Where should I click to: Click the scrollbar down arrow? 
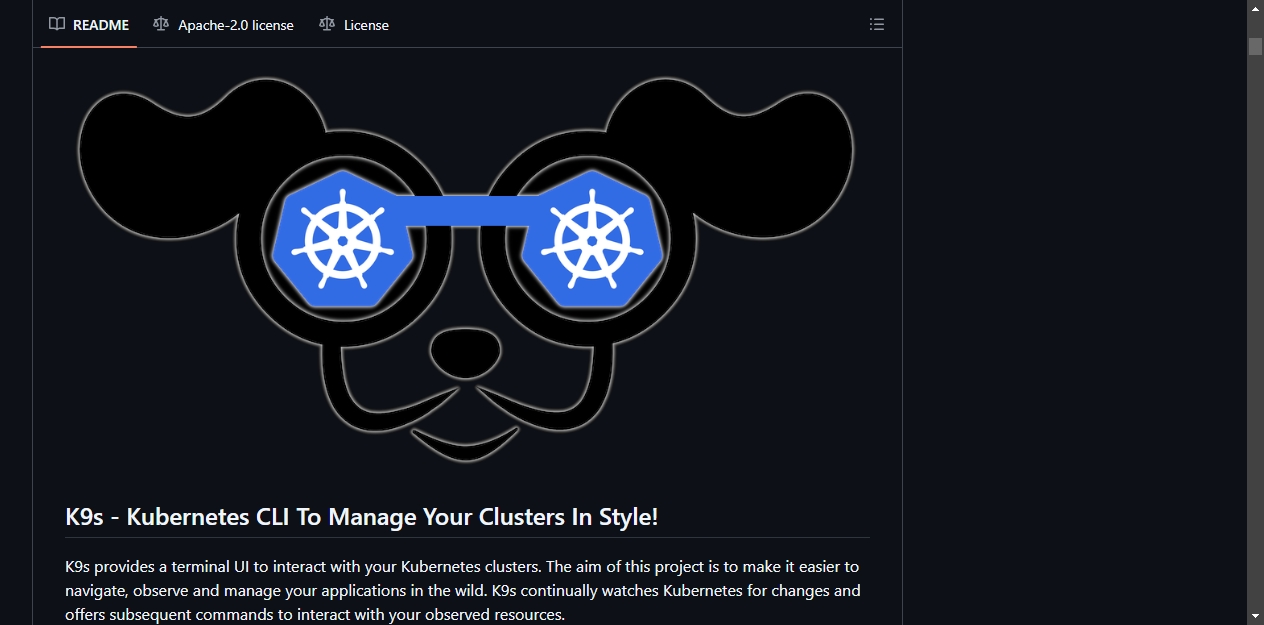tap(1255, 616)
